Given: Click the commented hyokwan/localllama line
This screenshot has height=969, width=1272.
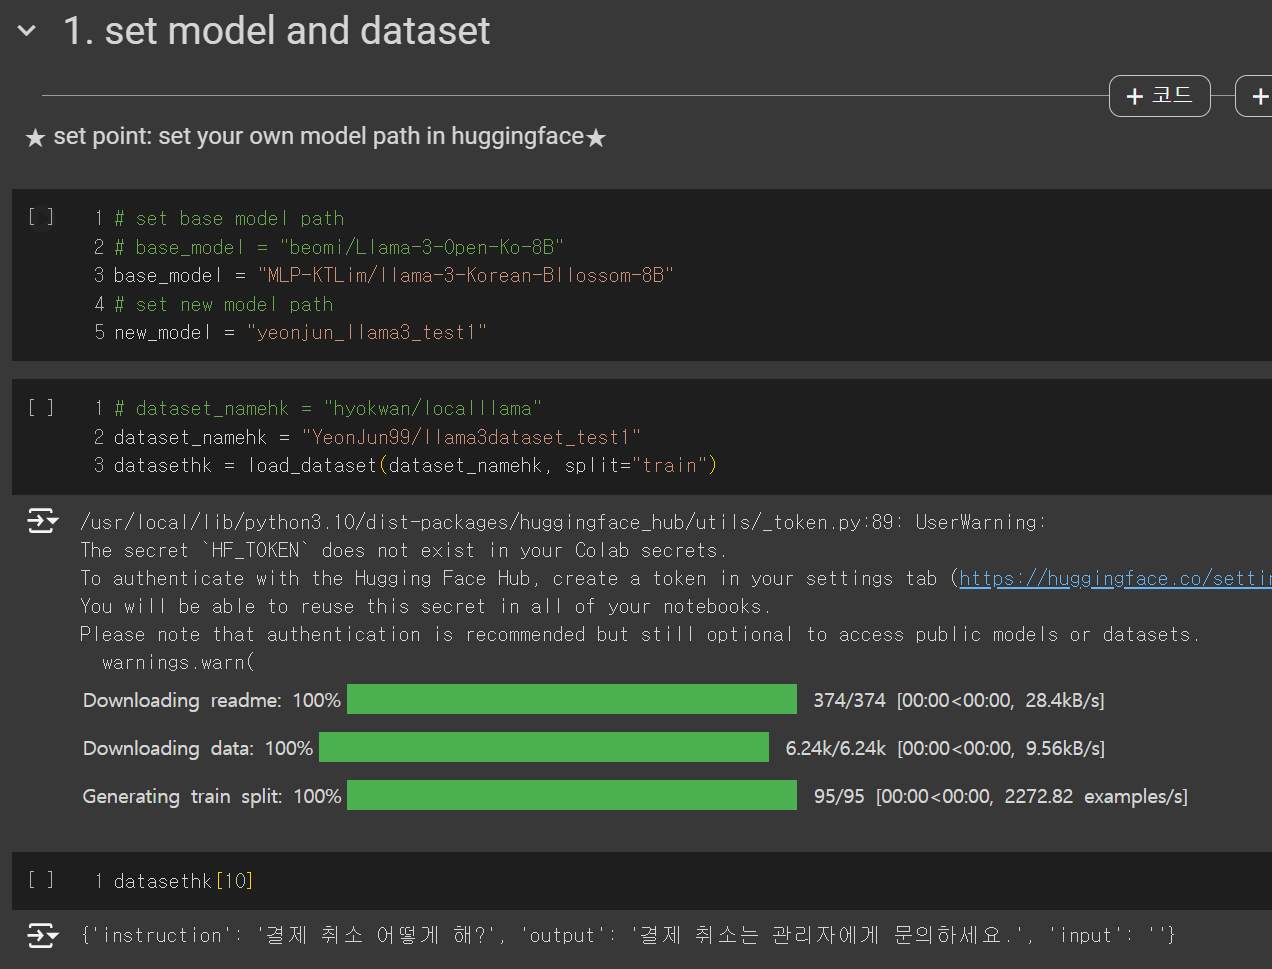Looking at the screenshot, I should pyautogui.click(x=328, y=408).
